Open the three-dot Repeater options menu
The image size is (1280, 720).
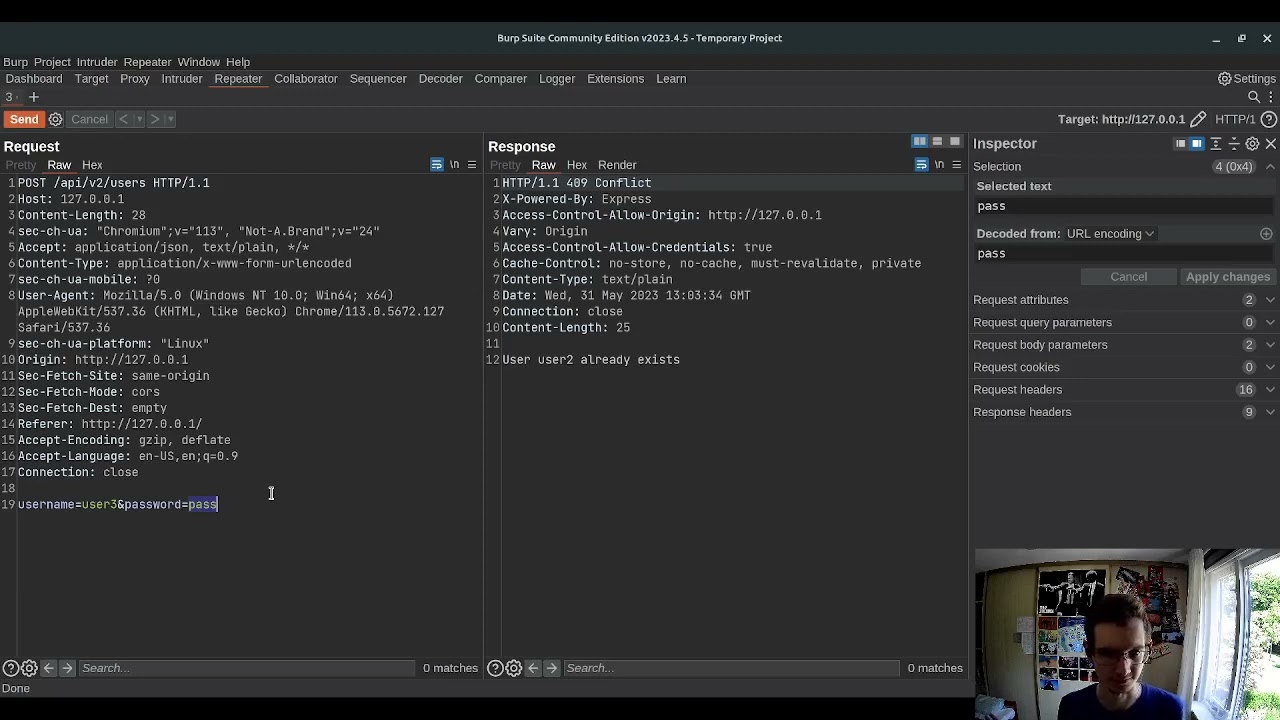tap(1270, 98)
